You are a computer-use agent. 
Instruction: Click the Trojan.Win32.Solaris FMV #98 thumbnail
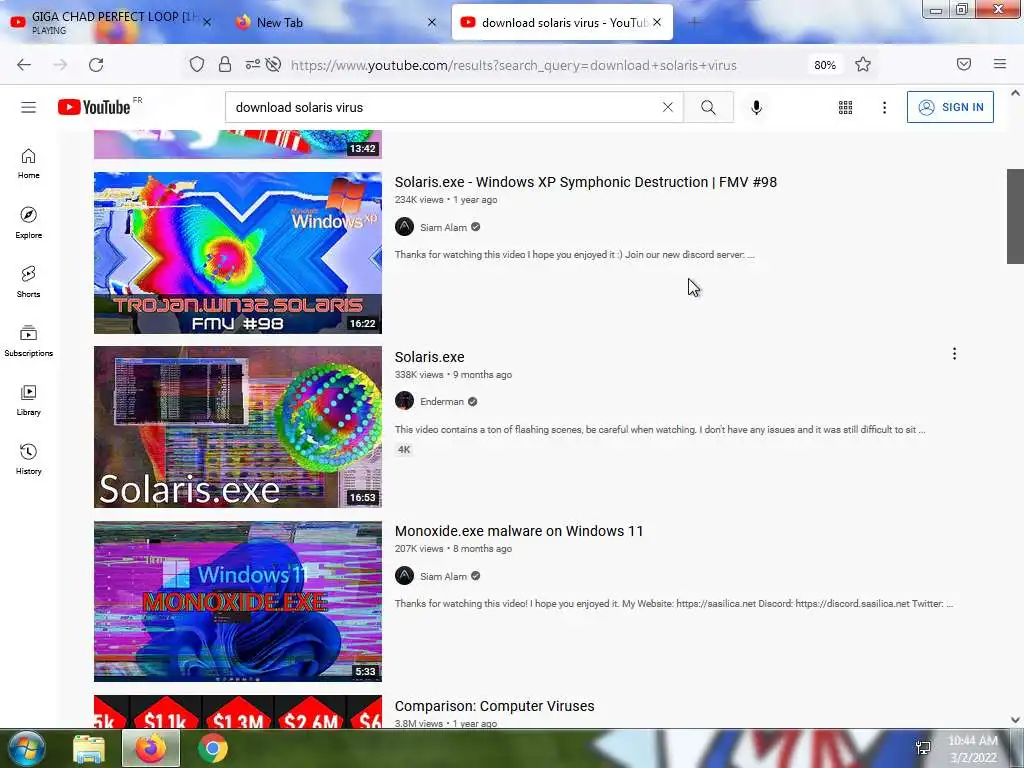pos(238,253)
